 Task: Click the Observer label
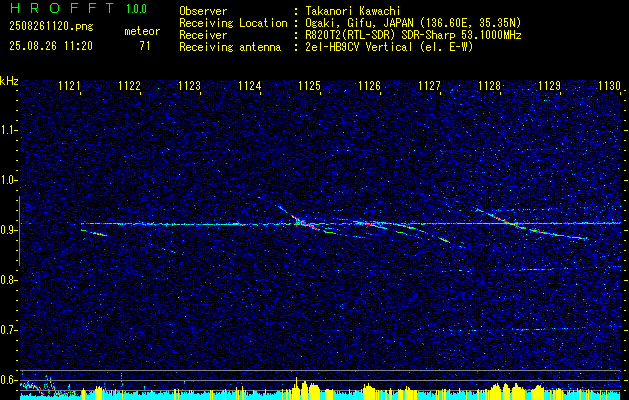(203, 11)
